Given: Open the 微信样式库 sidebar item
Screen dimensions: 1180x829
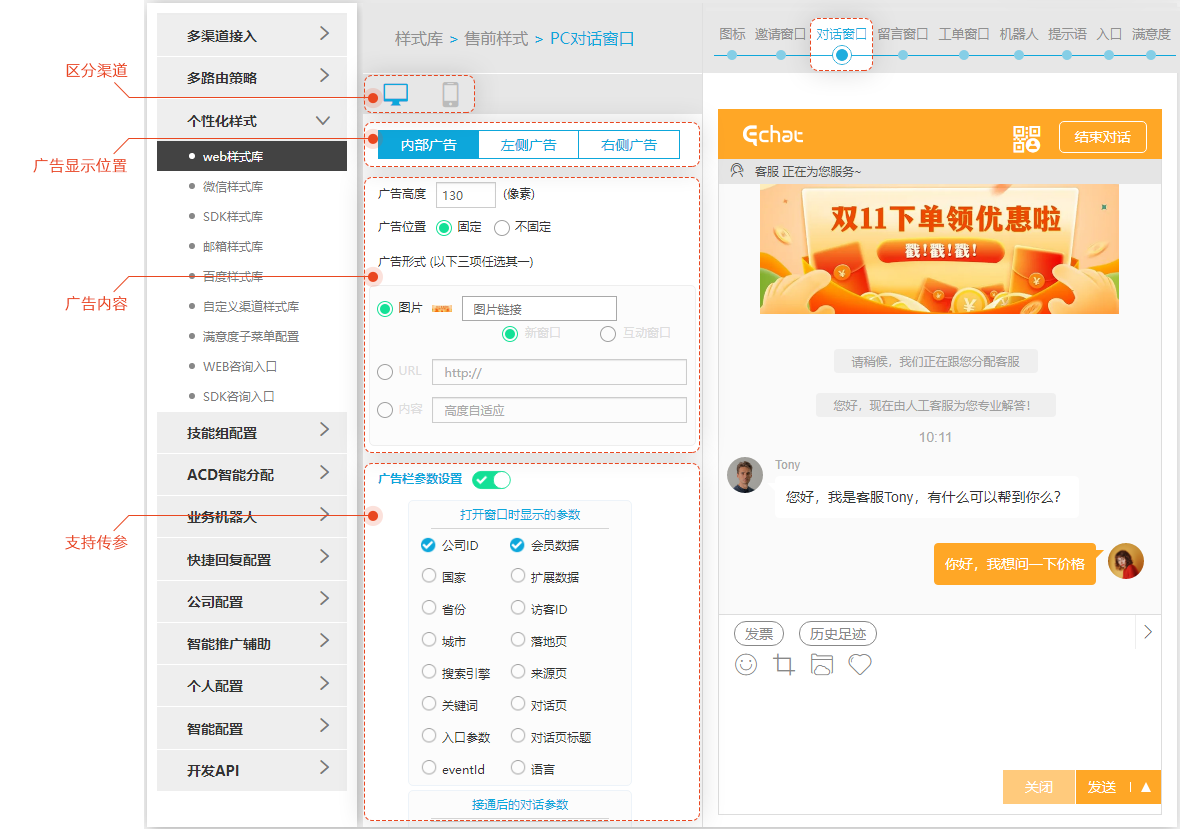Looking at the screenshot, I should [x=233, y=187].
